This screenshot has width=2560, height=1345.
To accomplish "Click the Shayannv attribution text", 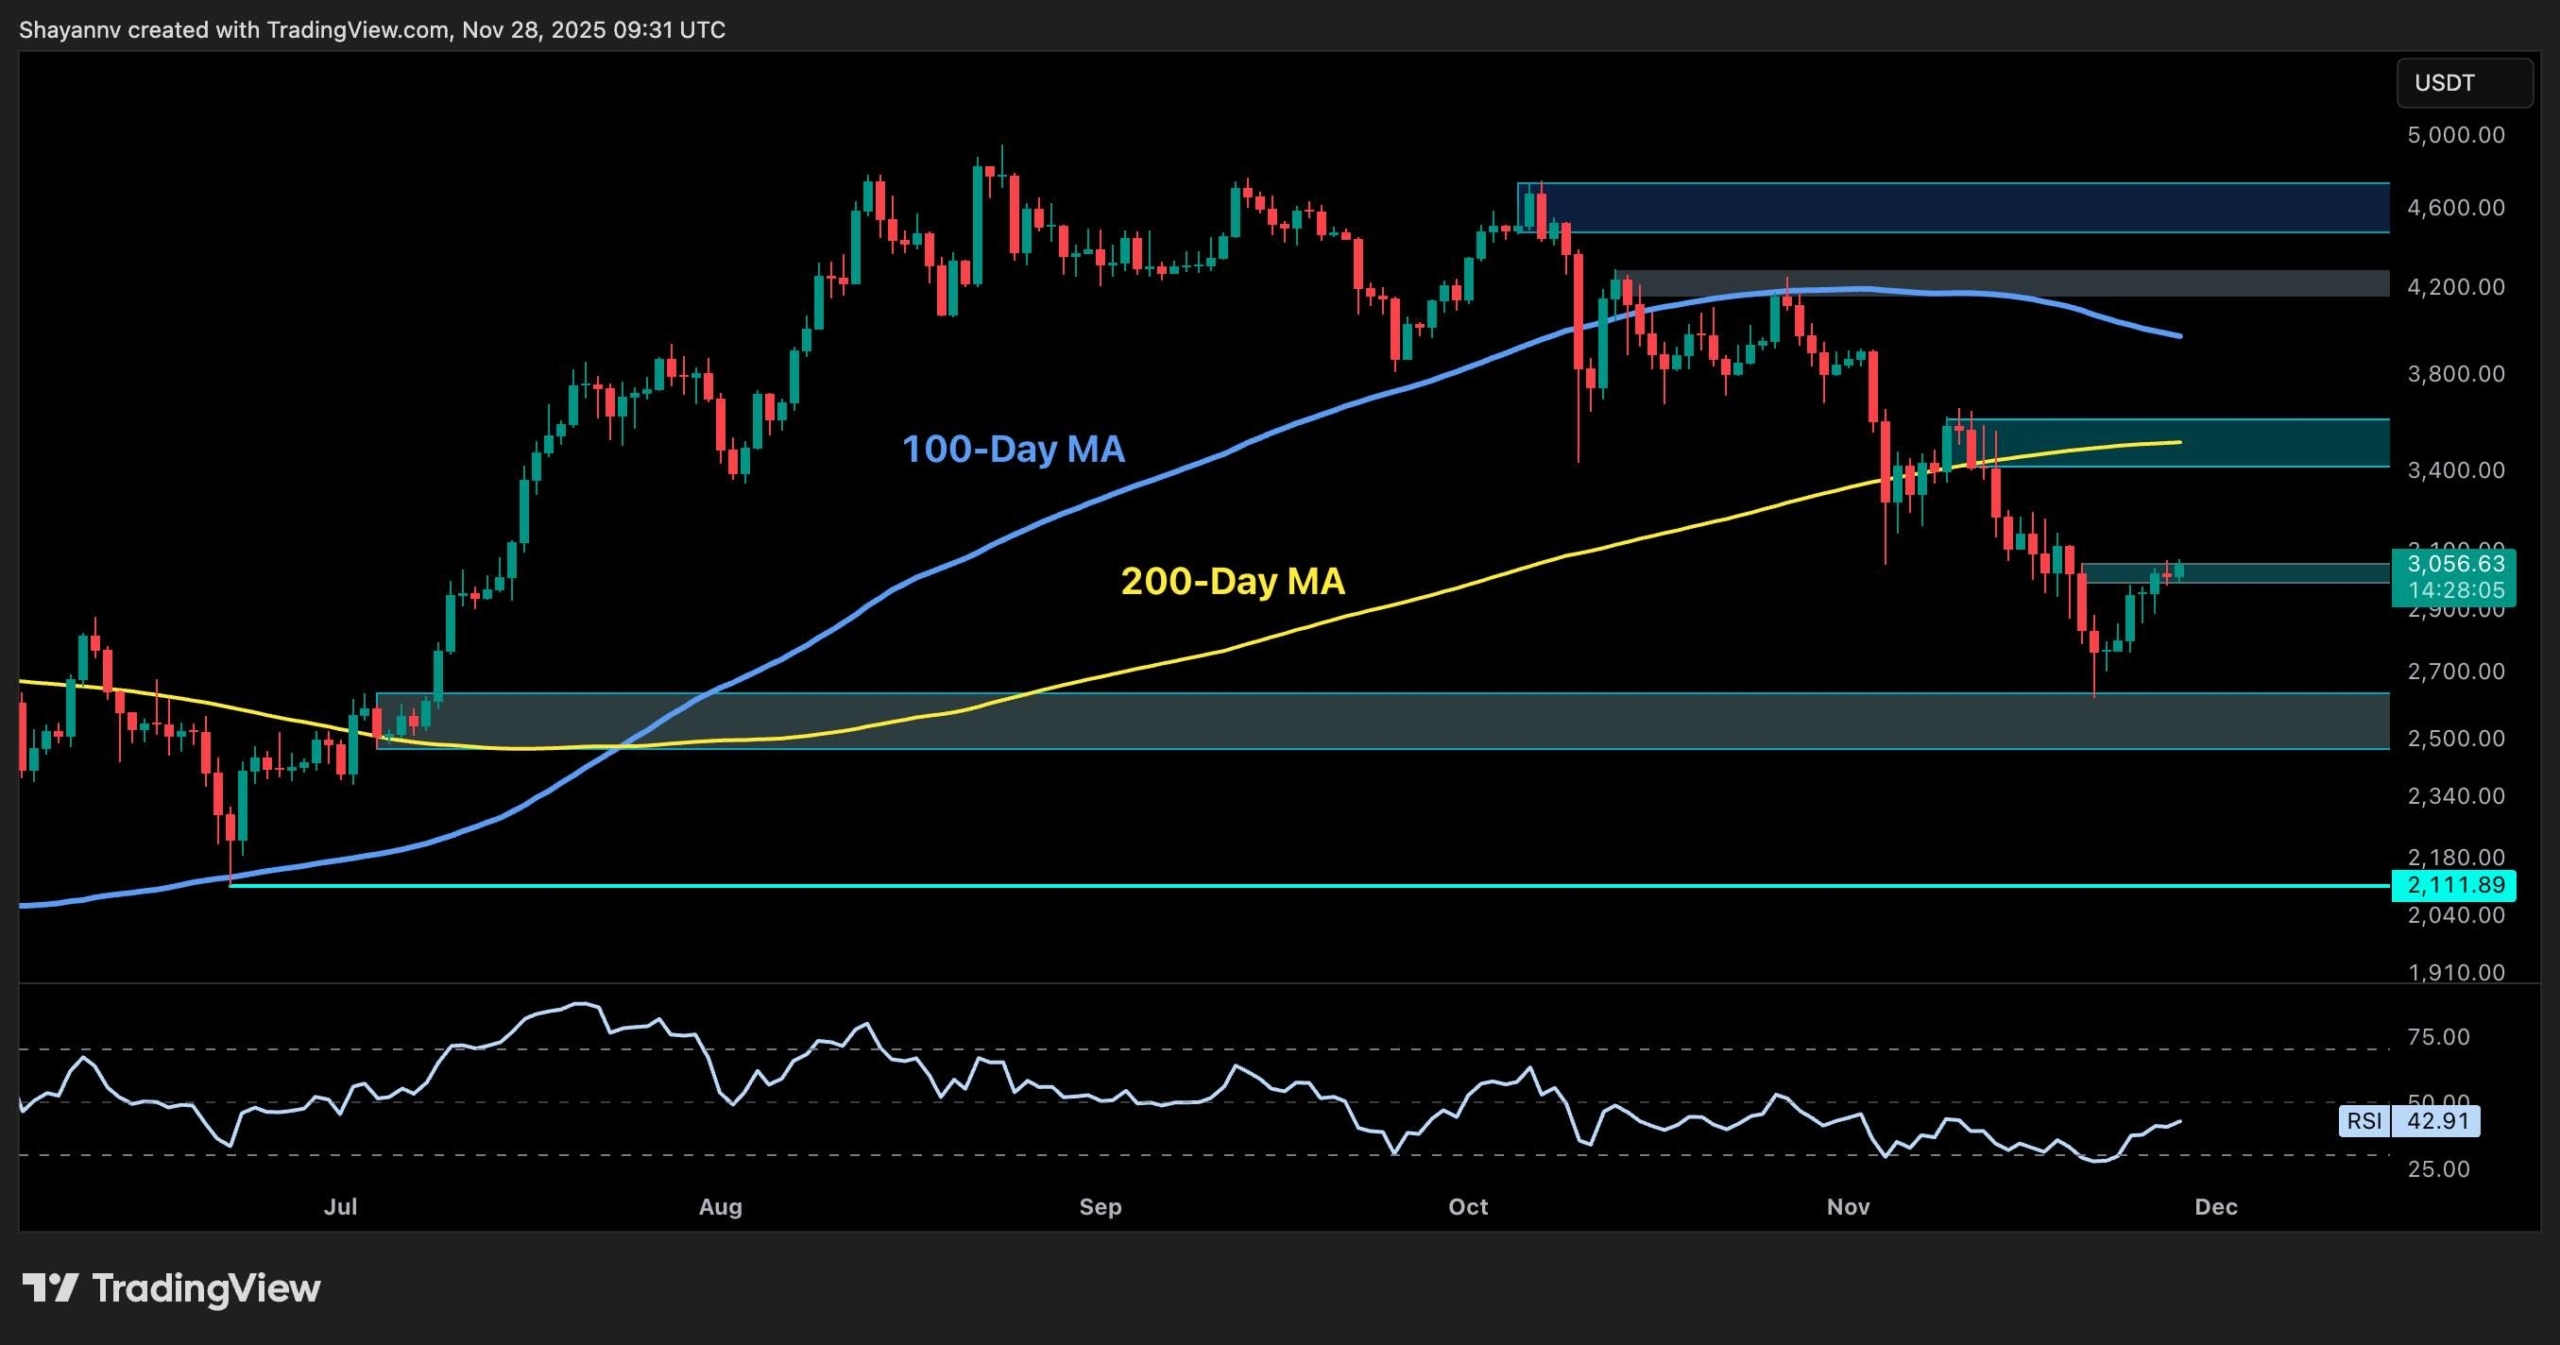I will pyautogui.click(x=70, y=29).
